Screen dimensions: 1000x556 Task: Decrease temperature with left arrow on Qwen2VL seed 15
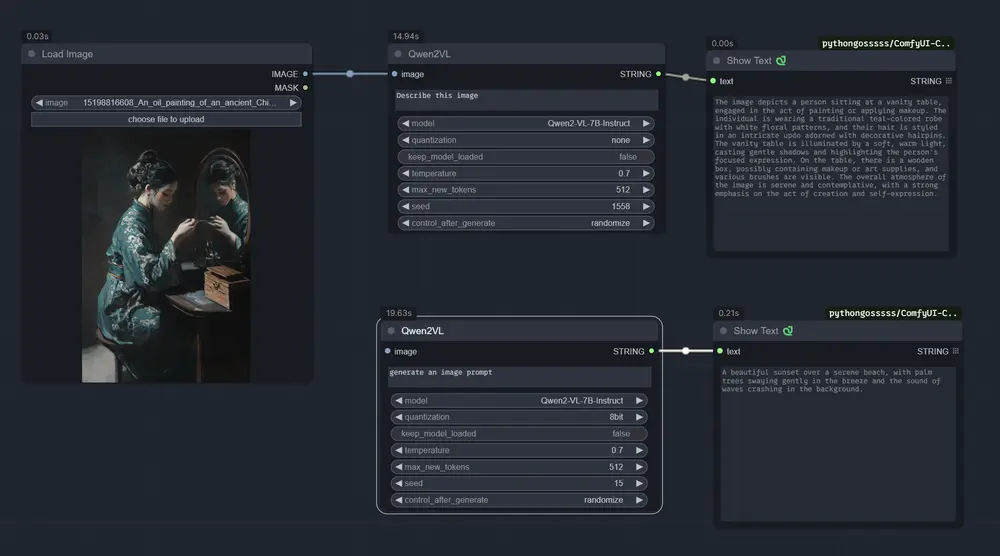click(399, 450)
